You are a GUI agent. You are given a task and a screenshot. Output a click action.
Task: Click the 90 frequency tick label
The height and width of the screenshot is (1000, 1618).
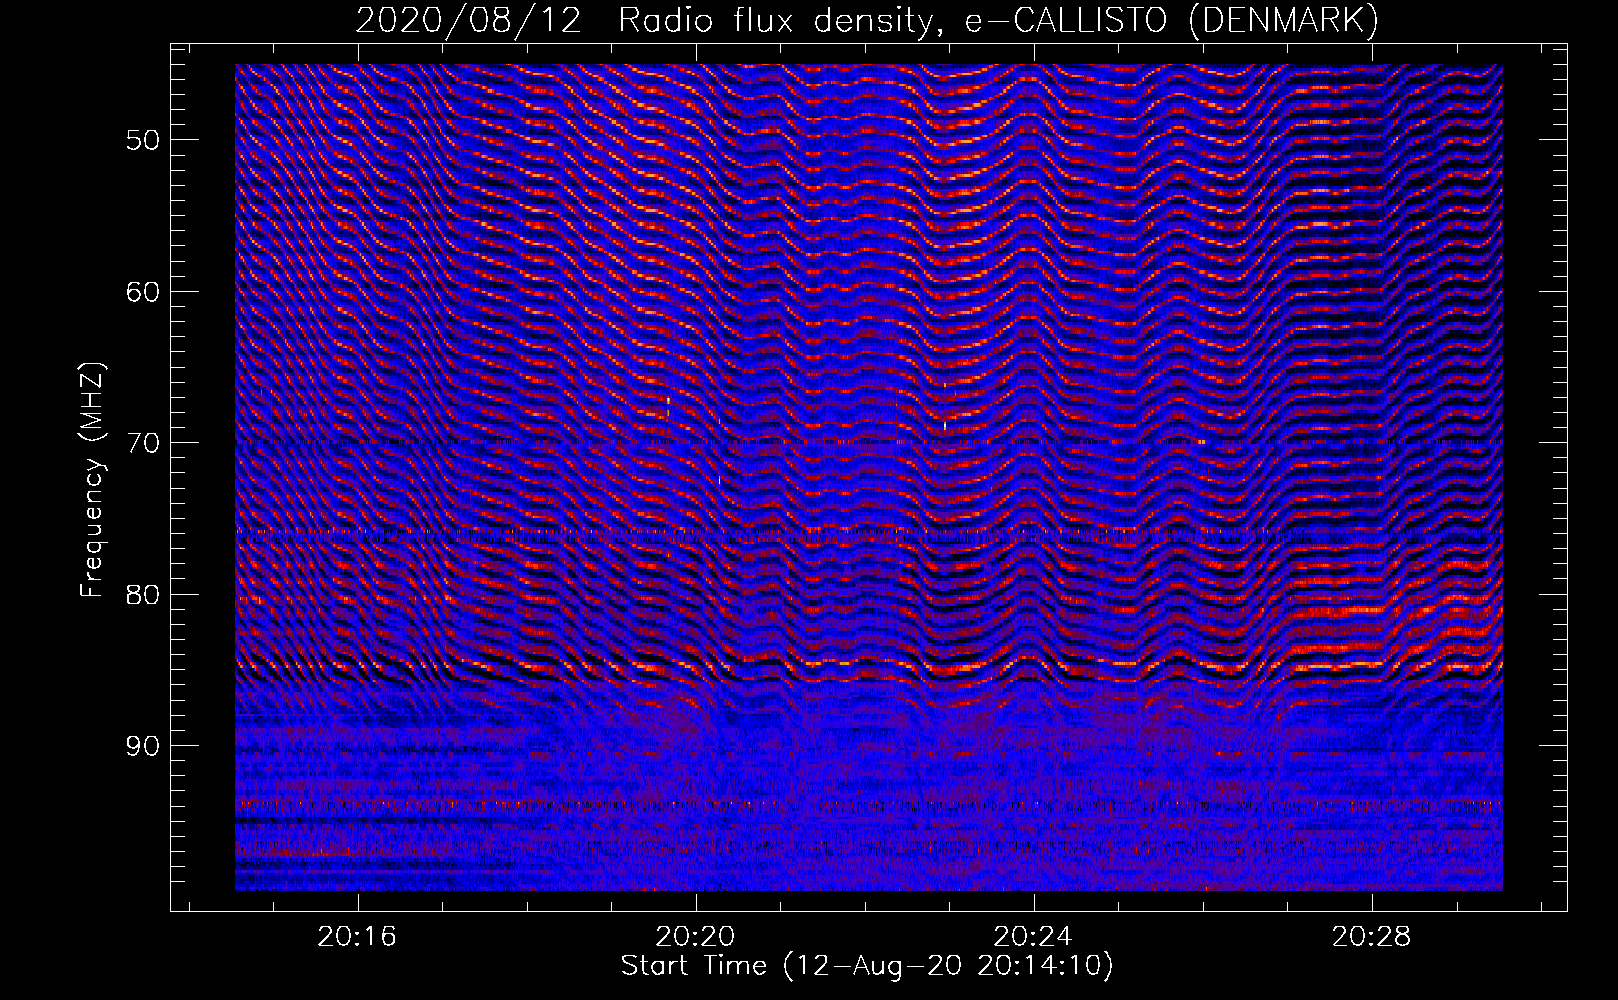tap(142, 746)
